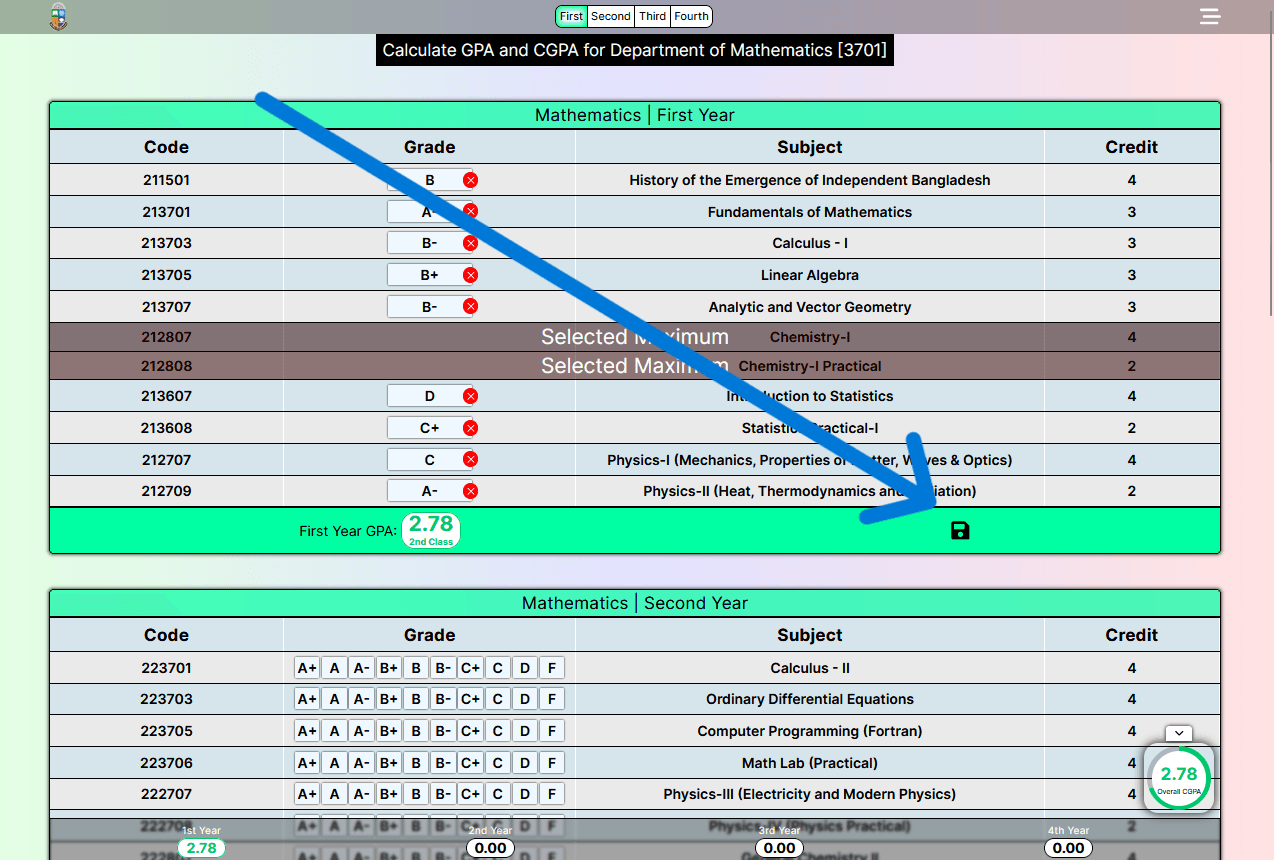The width and height of the screenshot is (1274, 860).
Task: Open the hamburger menu icon
Action: (x=1210, y=16)
